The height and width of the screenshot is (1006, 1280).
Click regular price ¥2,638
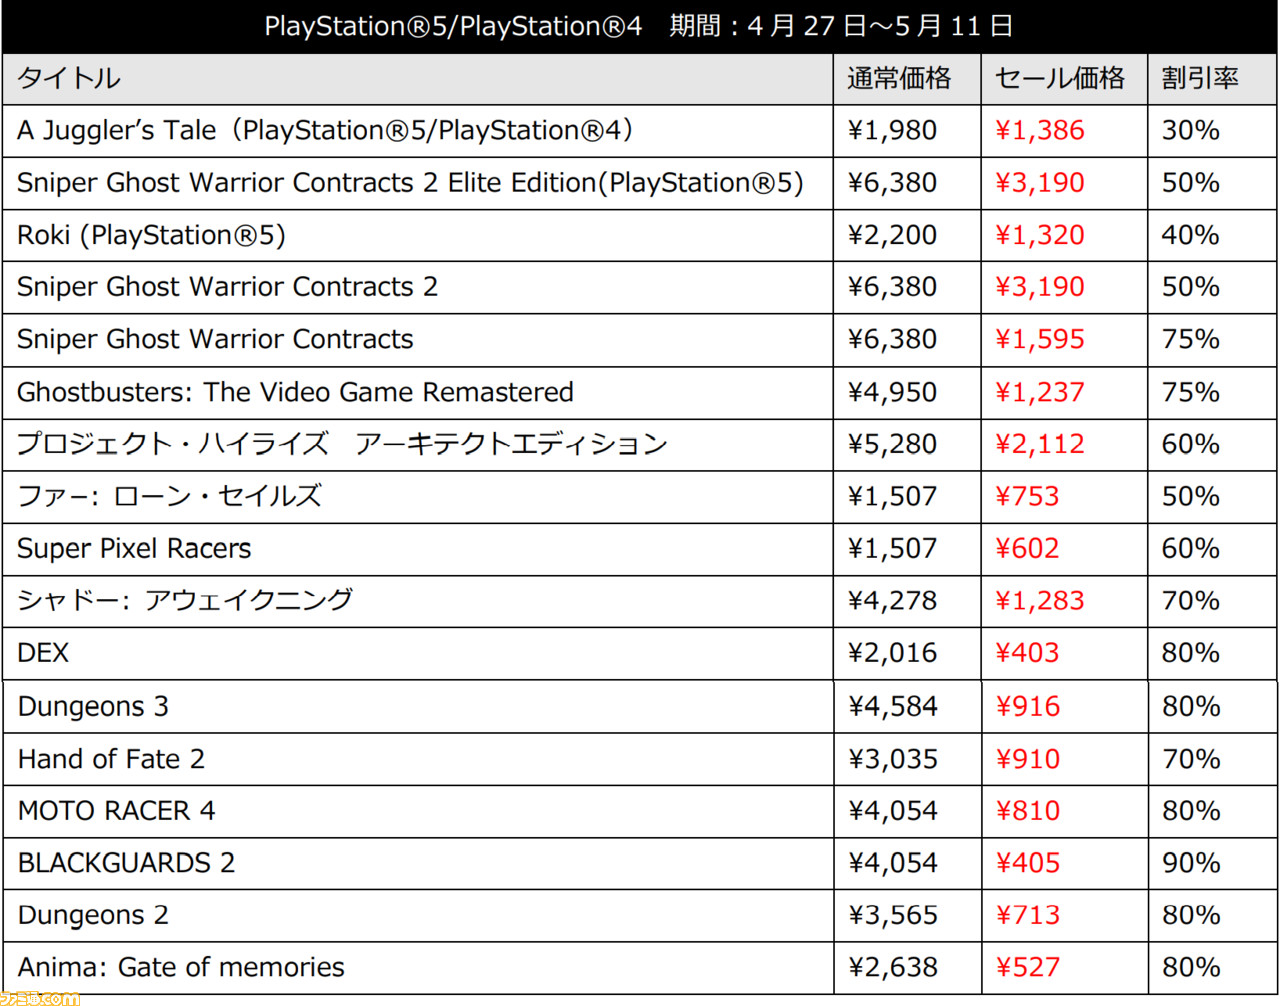[x=892, y=967]
